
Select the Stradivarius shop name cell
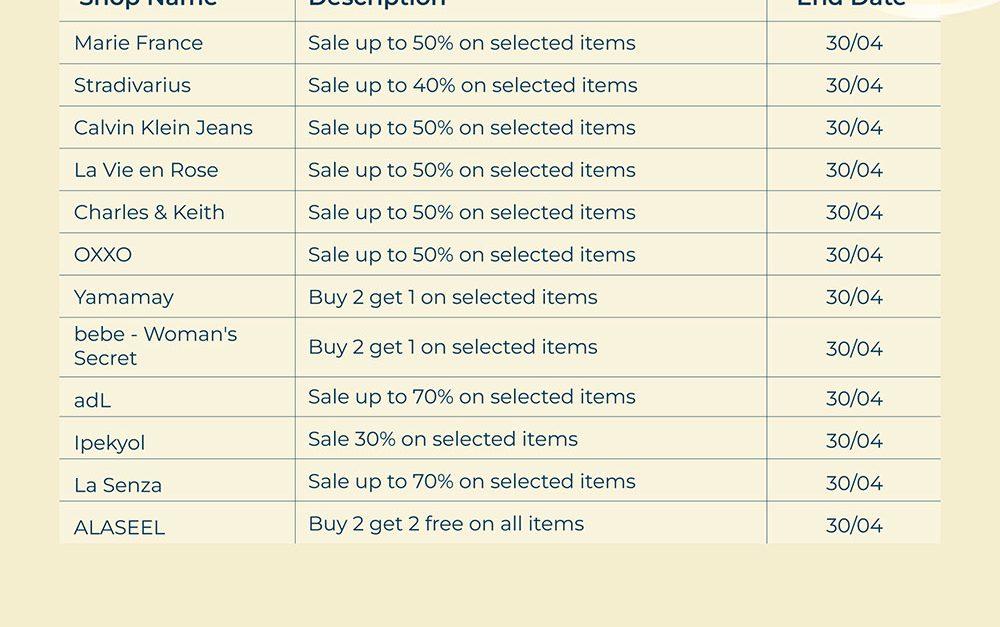[x=132, y=85]
